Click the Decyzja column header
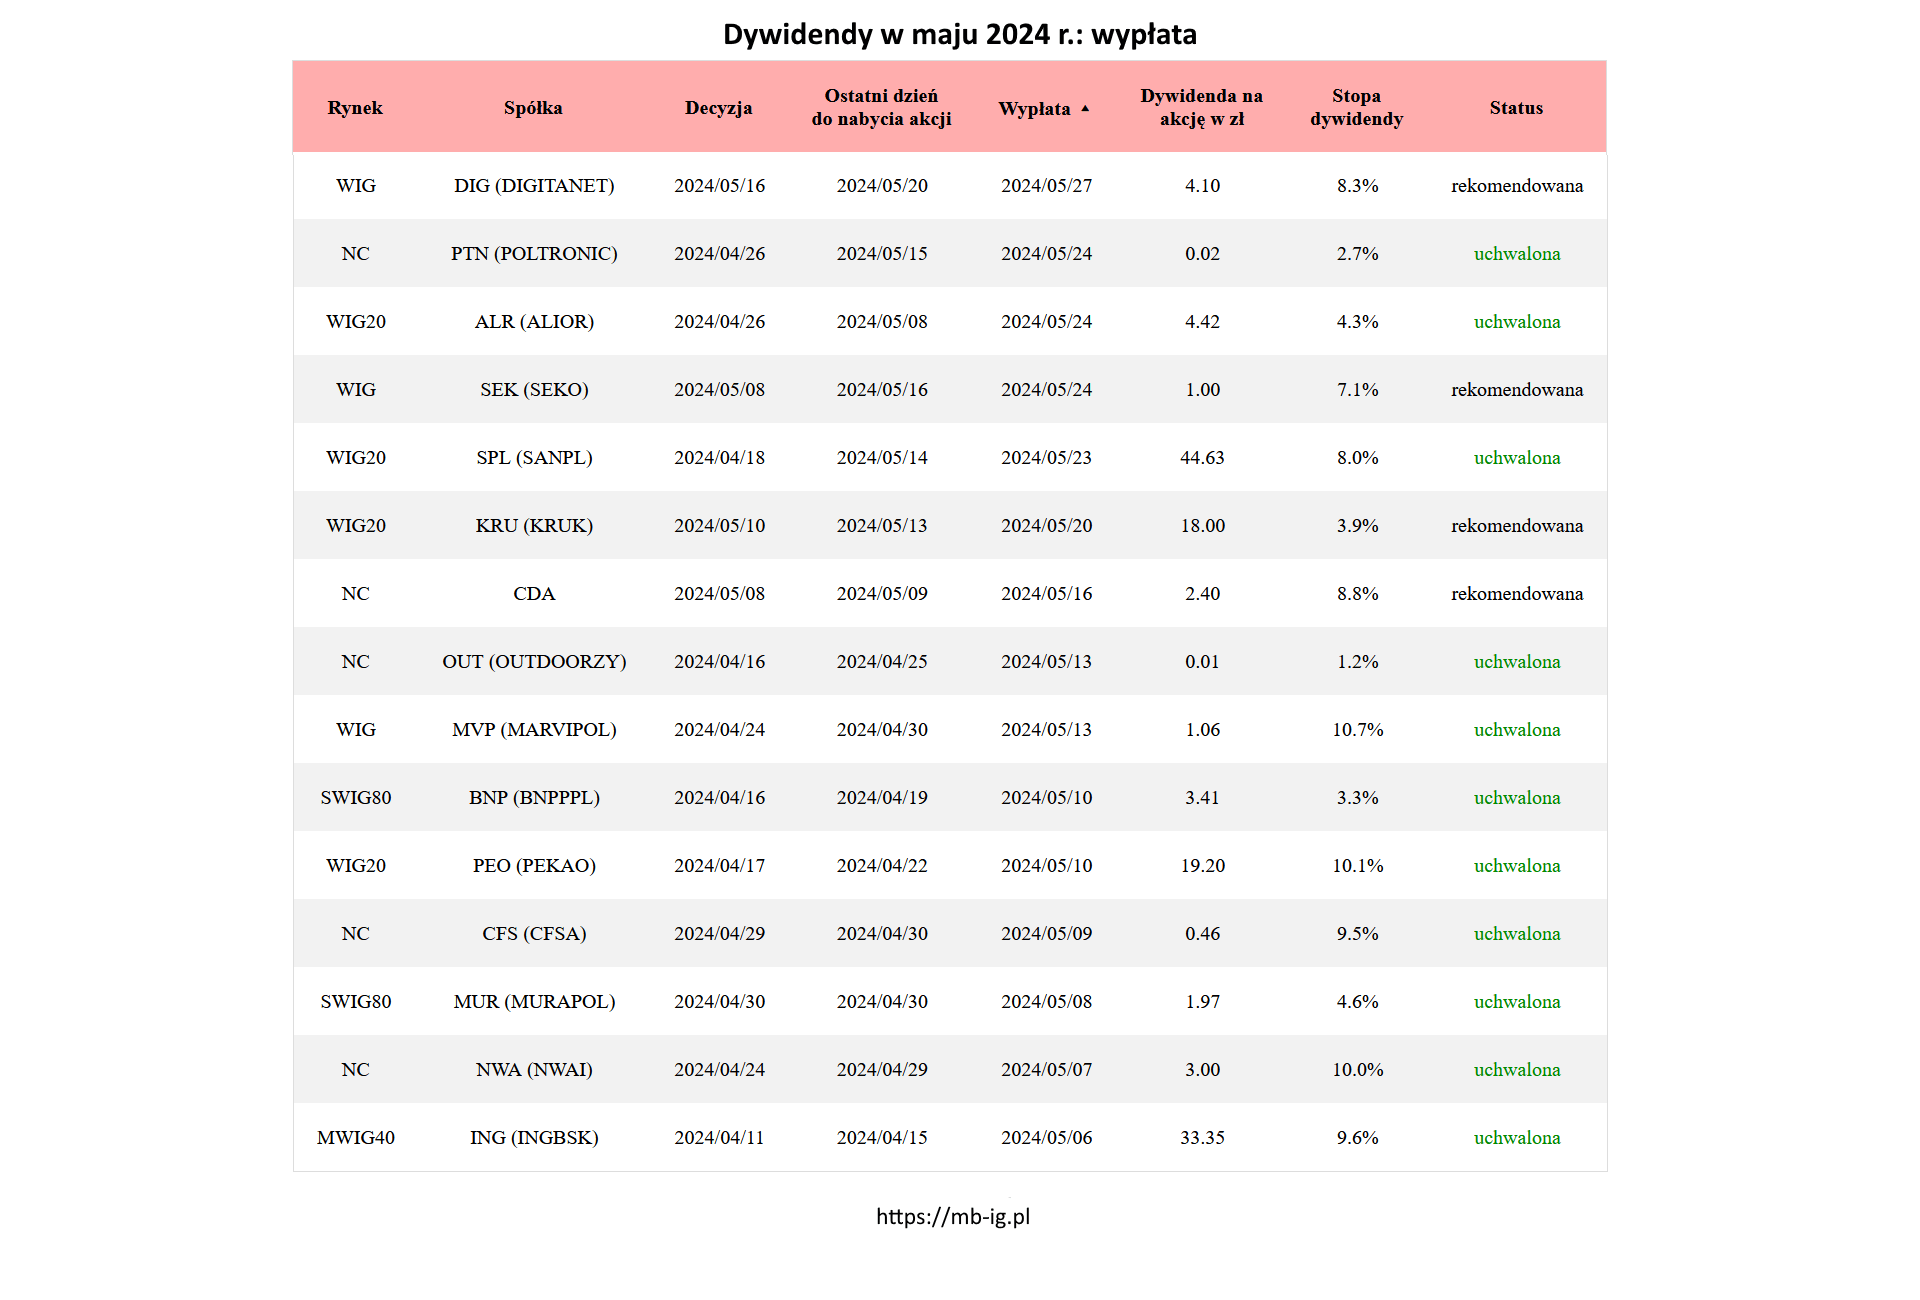Viewport: 1920px width, 1300px height. (718, 108)
